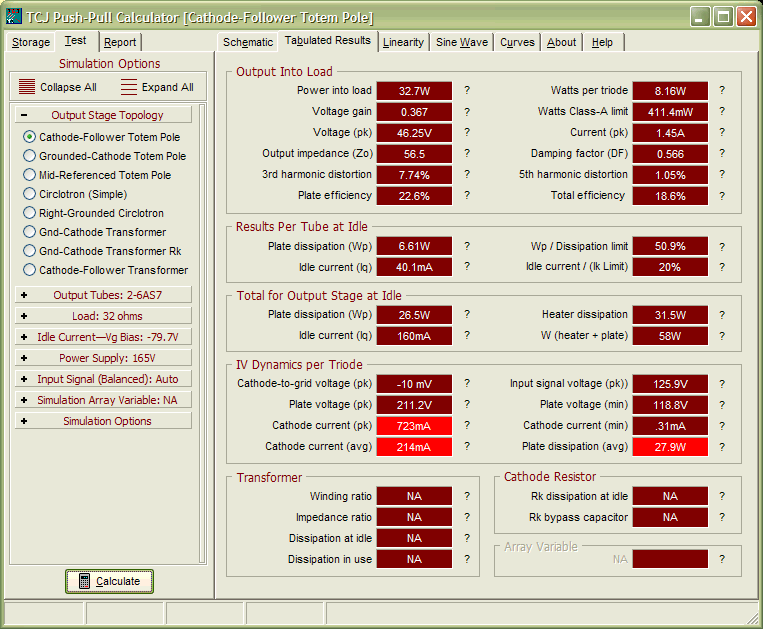Switch to the Schematic tab

click(247, 42)
